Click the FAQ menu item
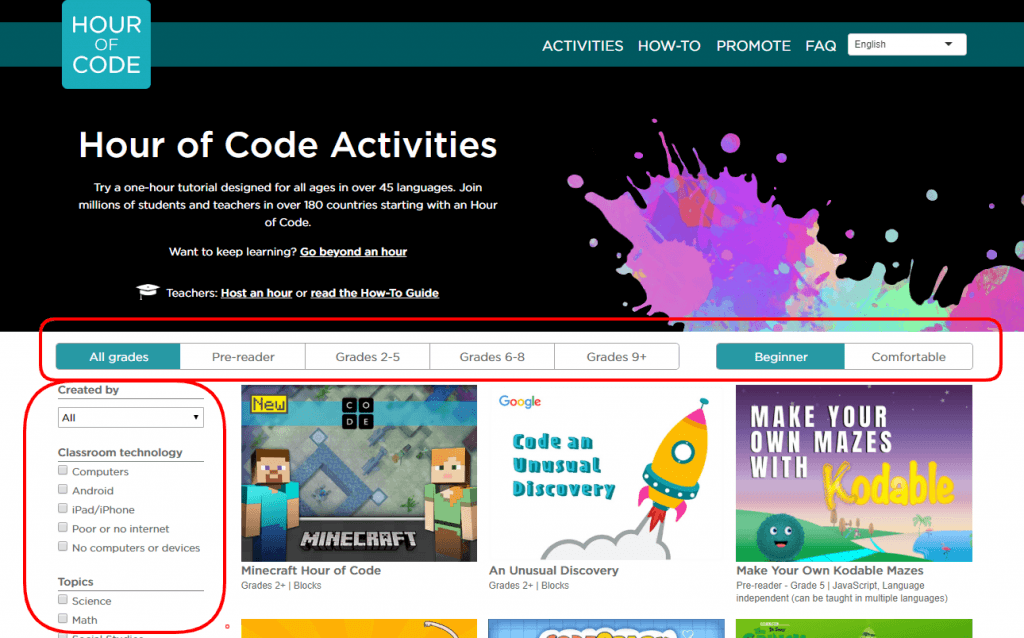1024x638 pixels. (820, 45)
